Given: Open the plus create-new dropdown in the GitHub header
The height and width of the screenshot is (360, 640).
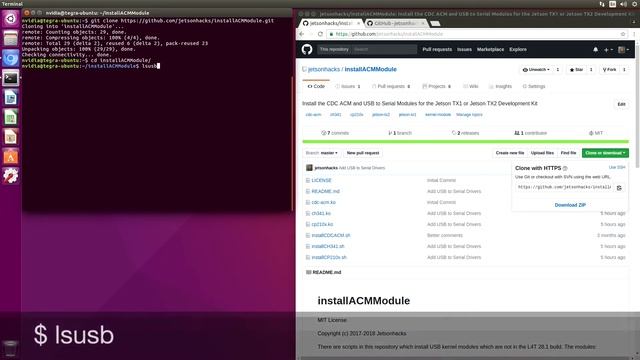Looking at the screenshot, I should click(x=608, y=49).
